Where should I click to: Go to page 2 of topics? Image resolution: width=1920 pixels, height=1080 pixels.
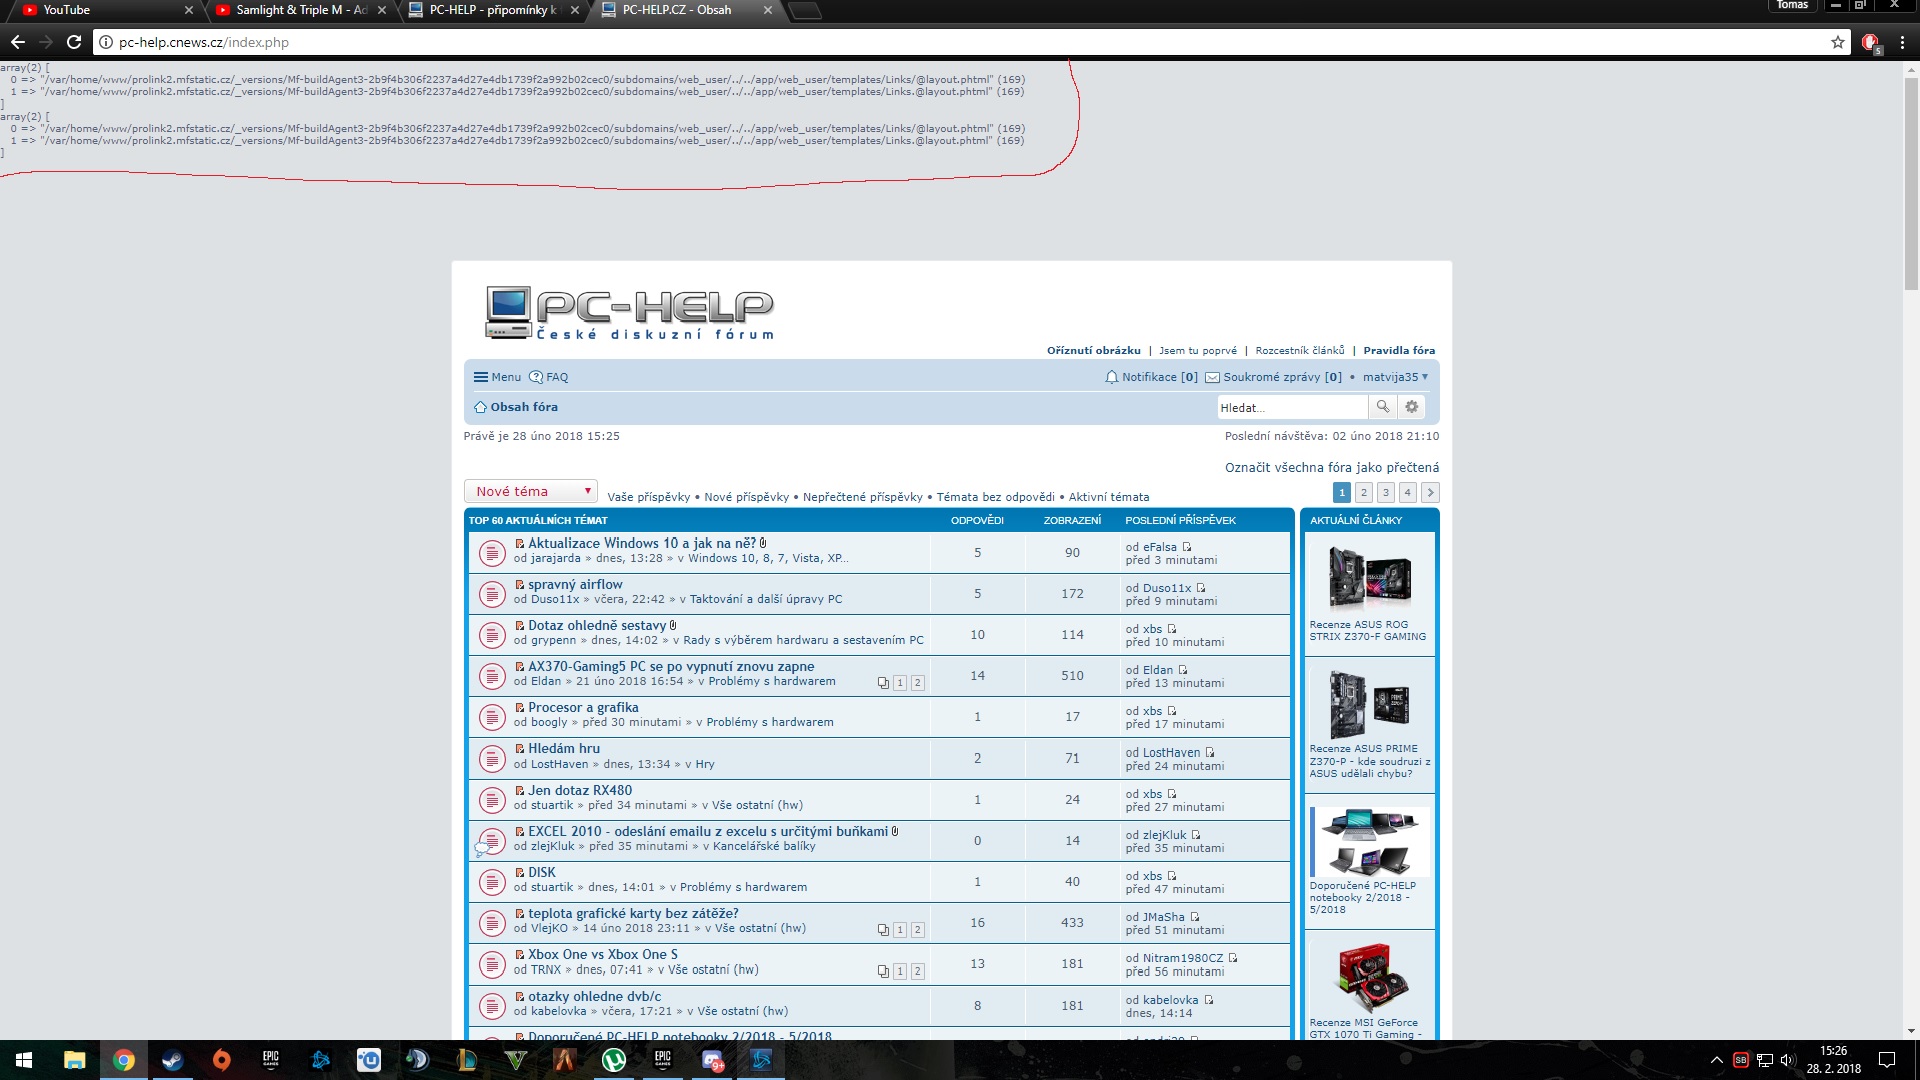[x=1363, y=492]
